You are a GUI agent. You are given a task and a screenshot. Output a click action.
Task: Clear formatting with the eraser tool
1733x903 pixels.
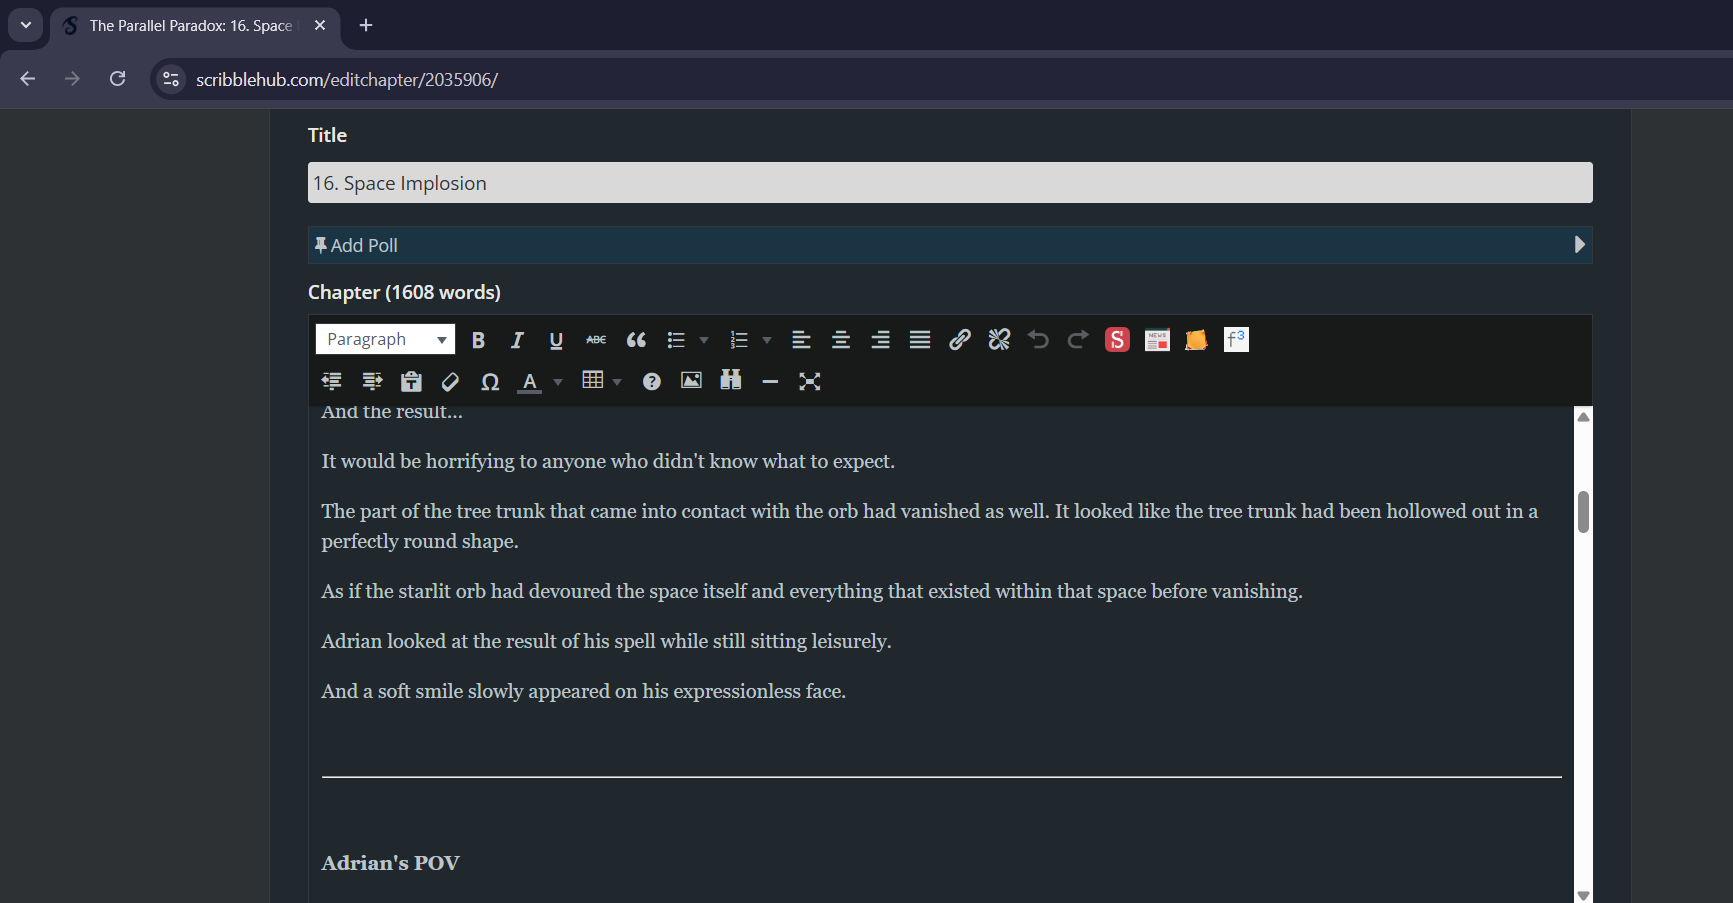point(449,381)
